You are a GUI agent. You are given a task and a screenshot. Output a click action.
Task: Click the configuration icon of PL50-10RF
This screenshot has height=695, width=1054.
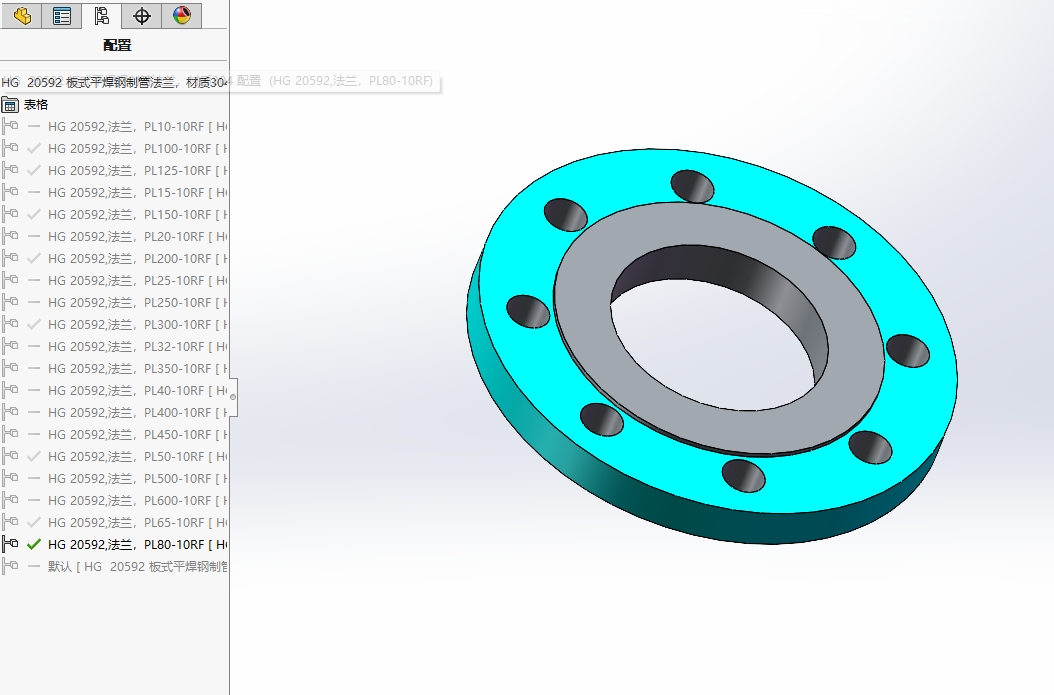[10, 456]
